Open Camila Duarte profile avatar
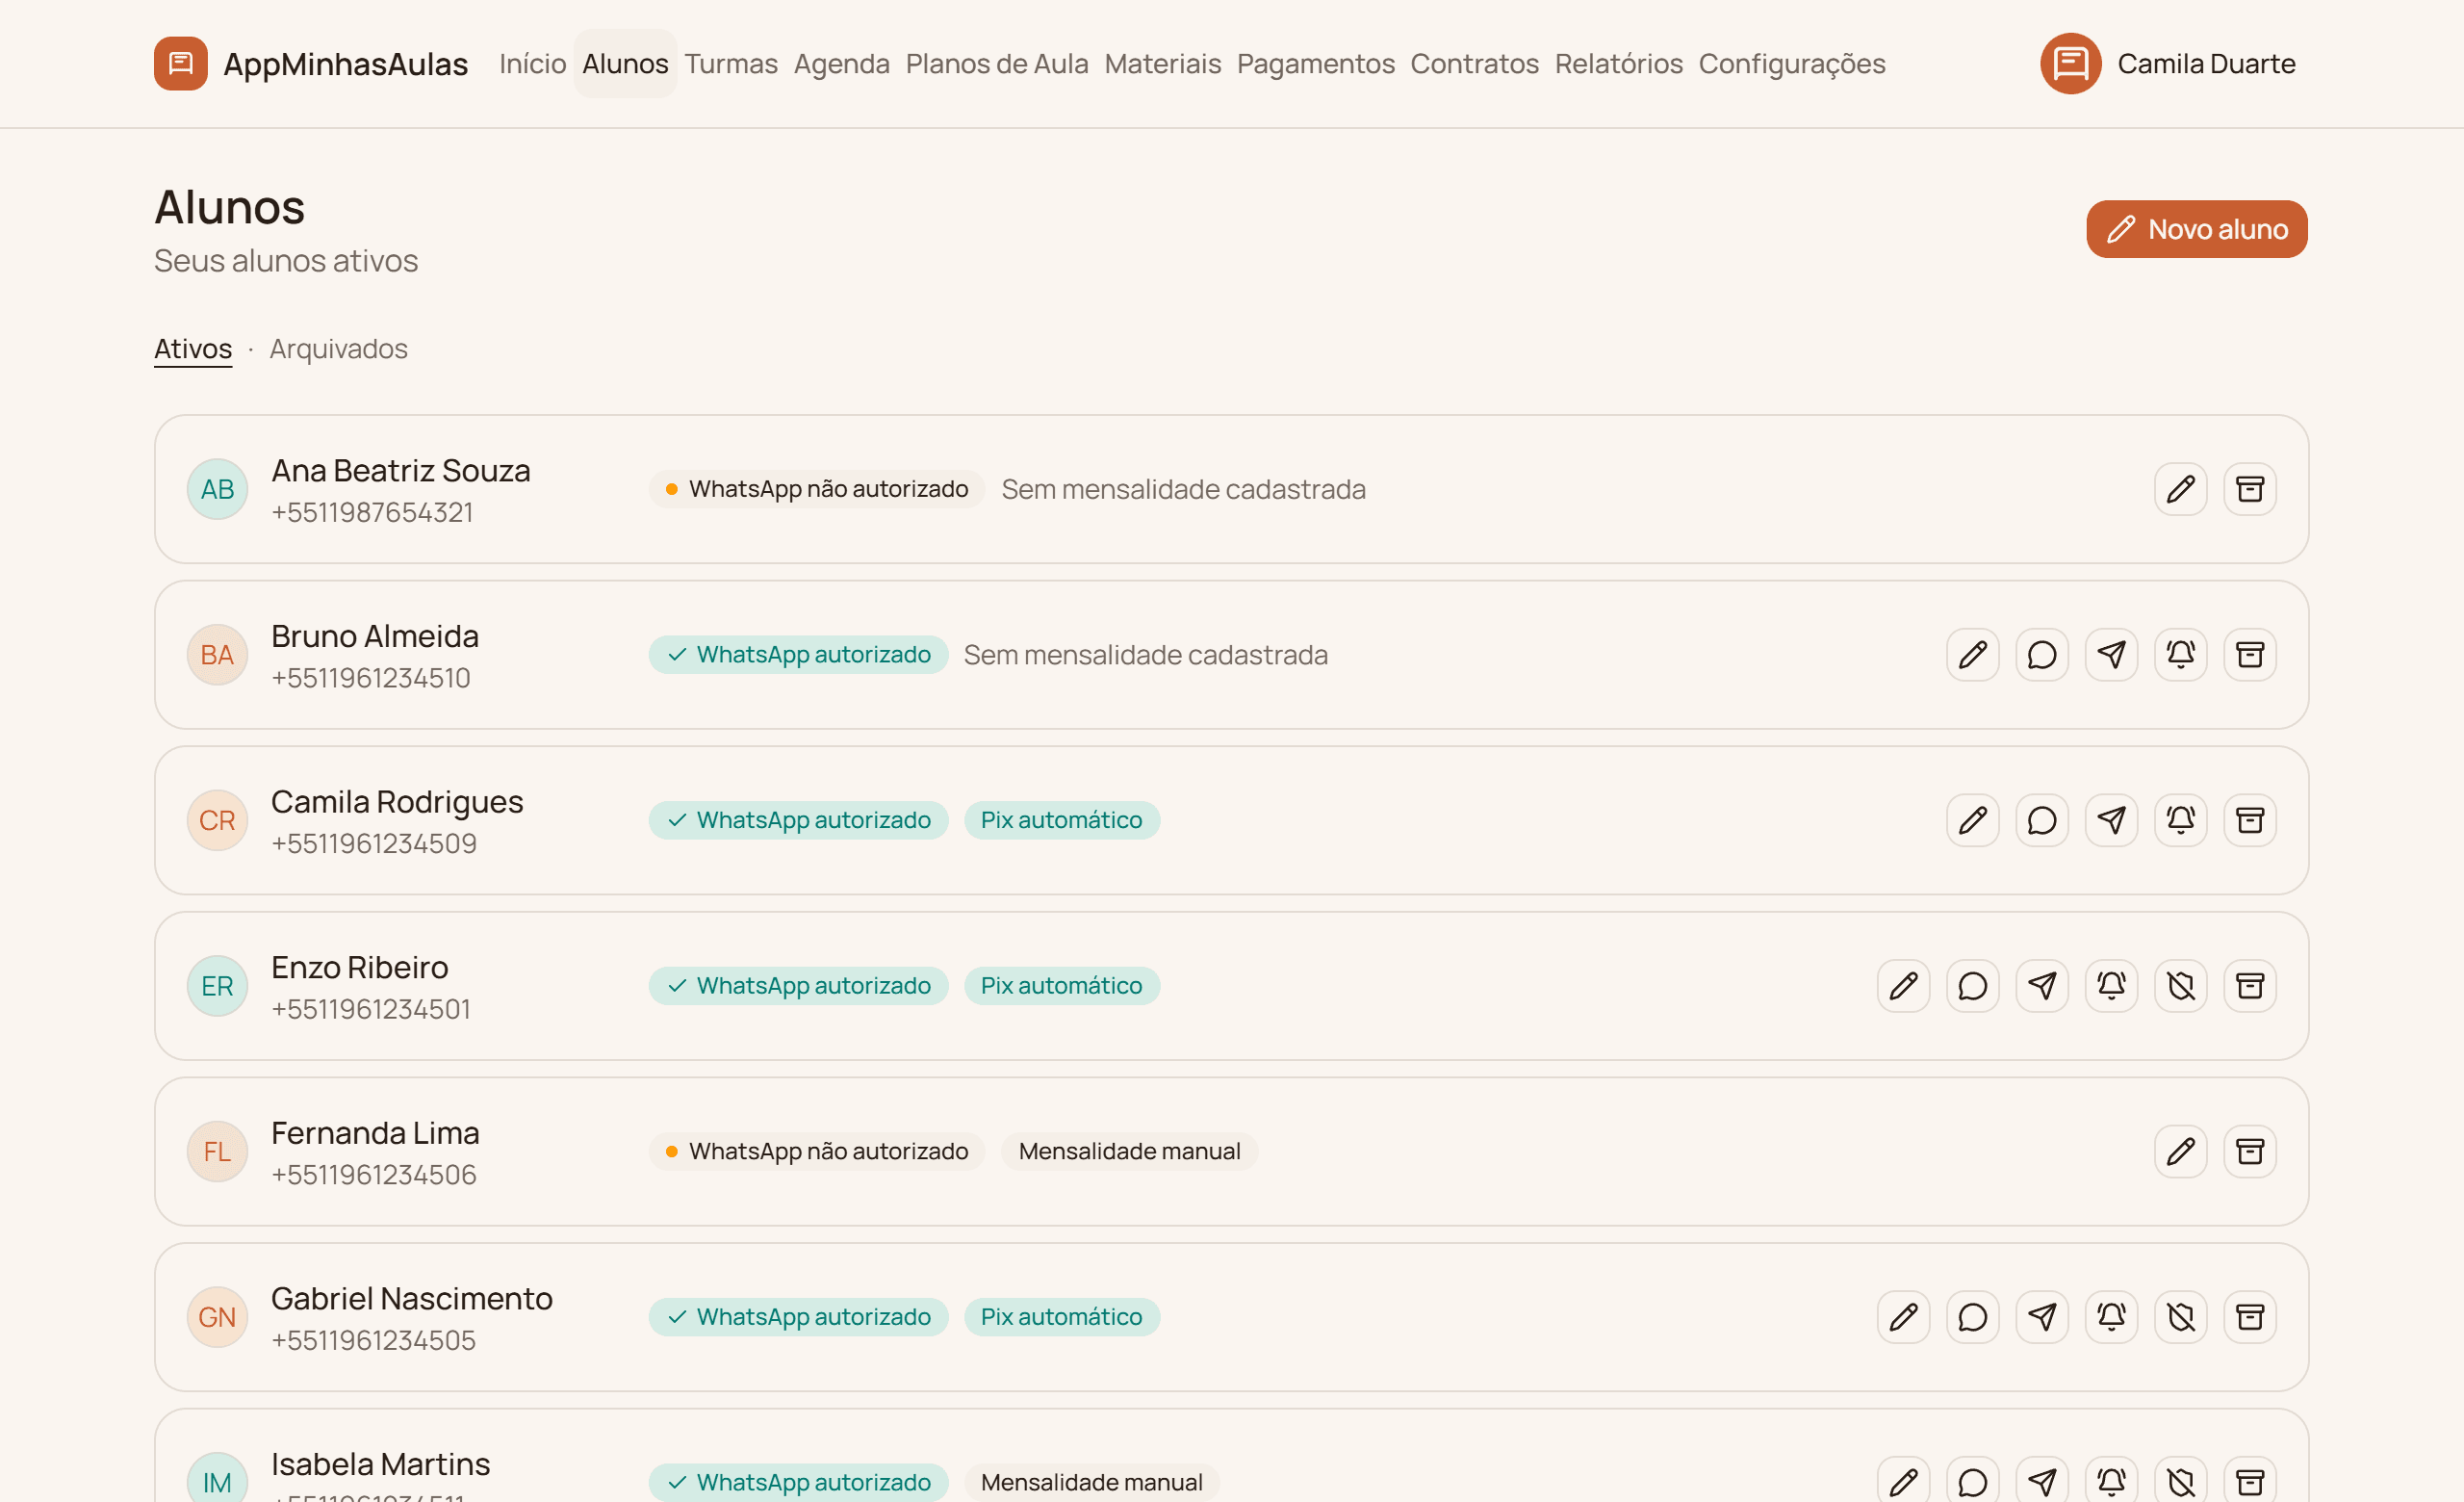 point(2070,64)
